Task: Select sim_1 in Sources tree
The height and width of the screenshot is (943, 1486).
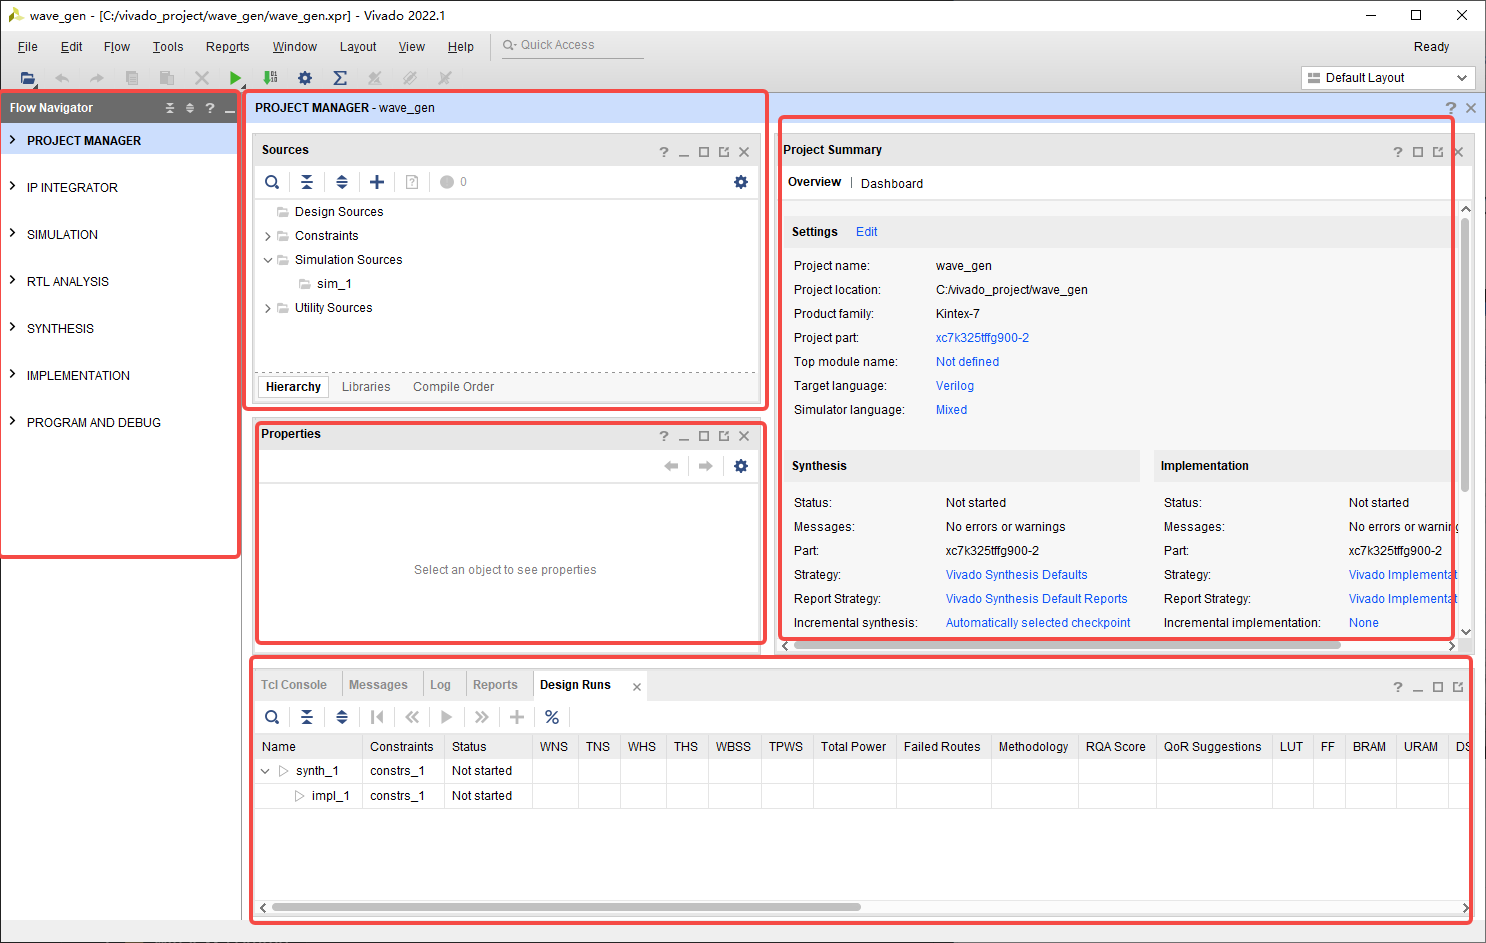Action: coord(334,284)
